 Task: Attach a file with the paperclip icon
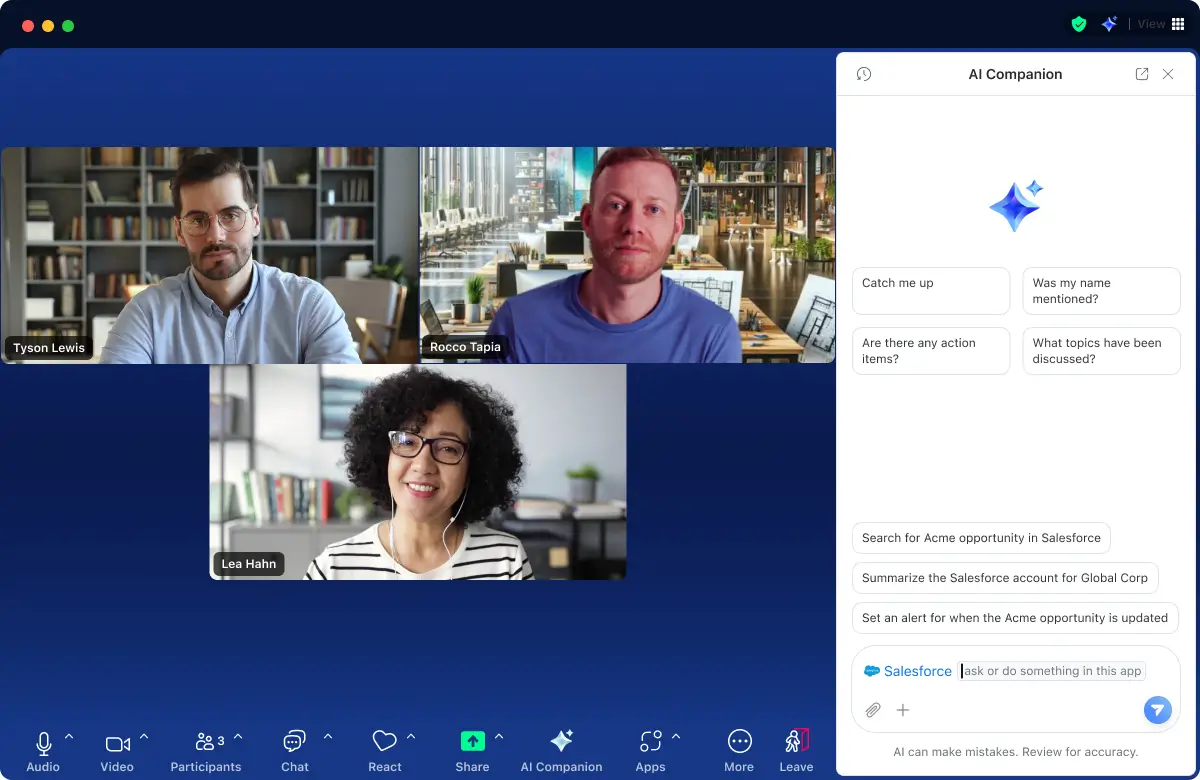coord(872,710)
